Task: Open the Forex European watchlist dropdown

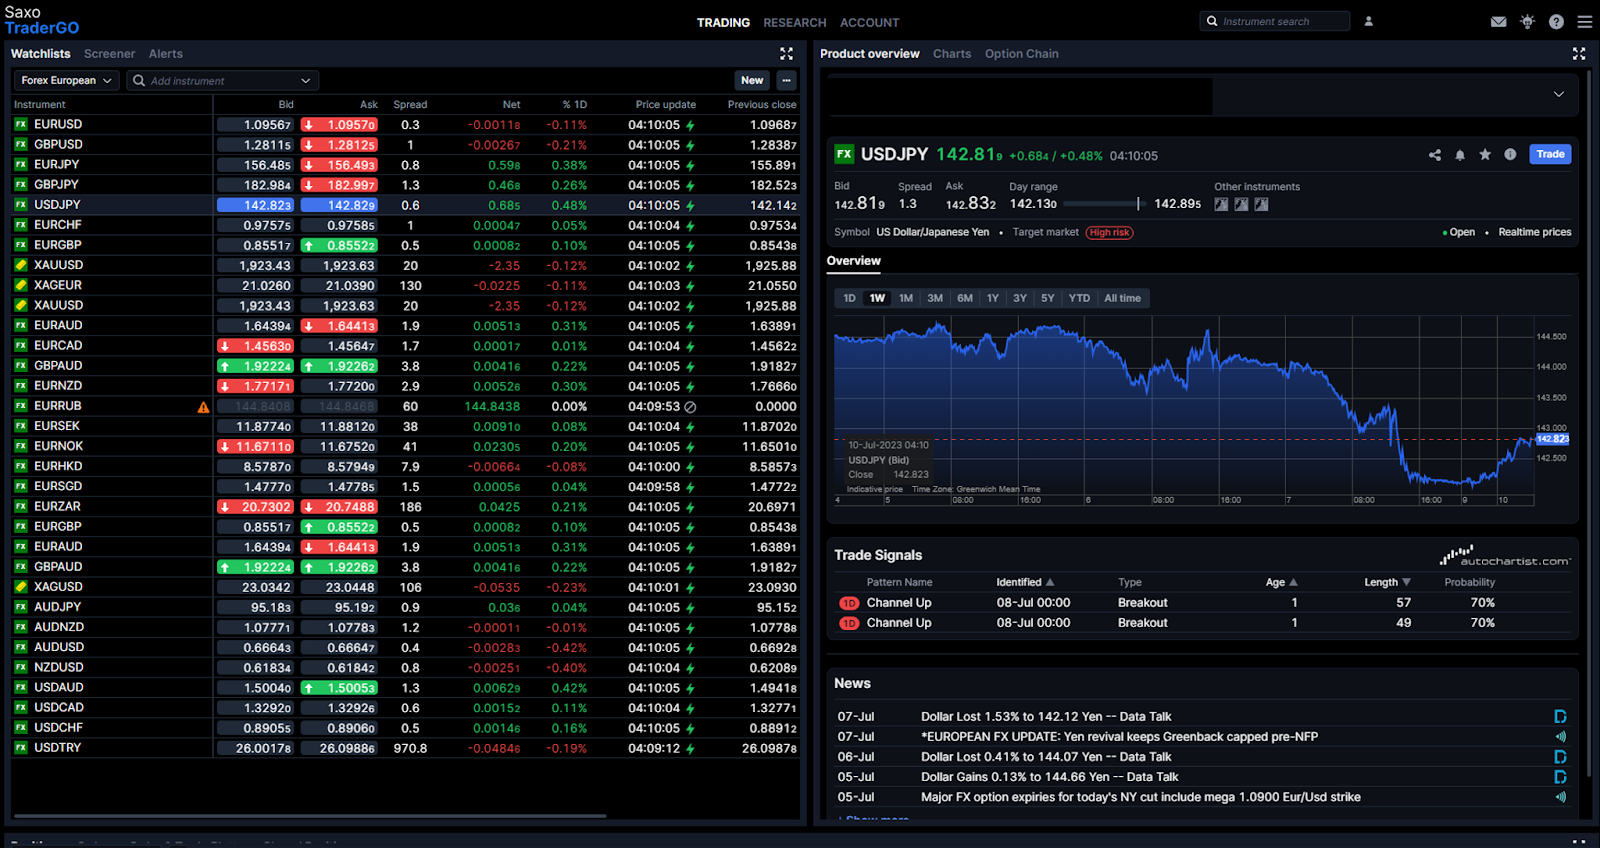Action: [x=66, y=81]
